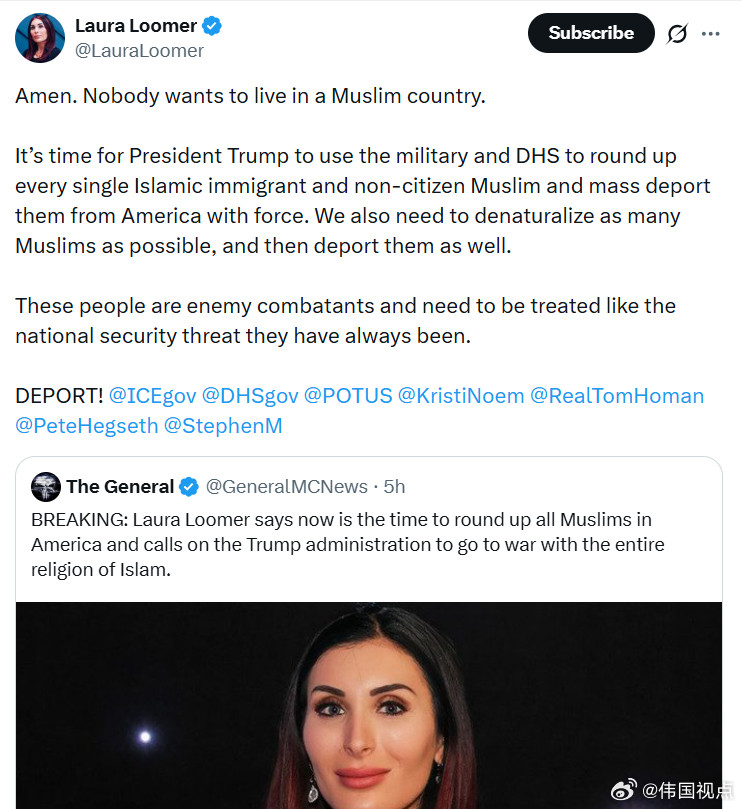The height and width of the screenshot is (809, 742).
Task: Open the @PeteHegseth mention
Action: click(87, 426)
